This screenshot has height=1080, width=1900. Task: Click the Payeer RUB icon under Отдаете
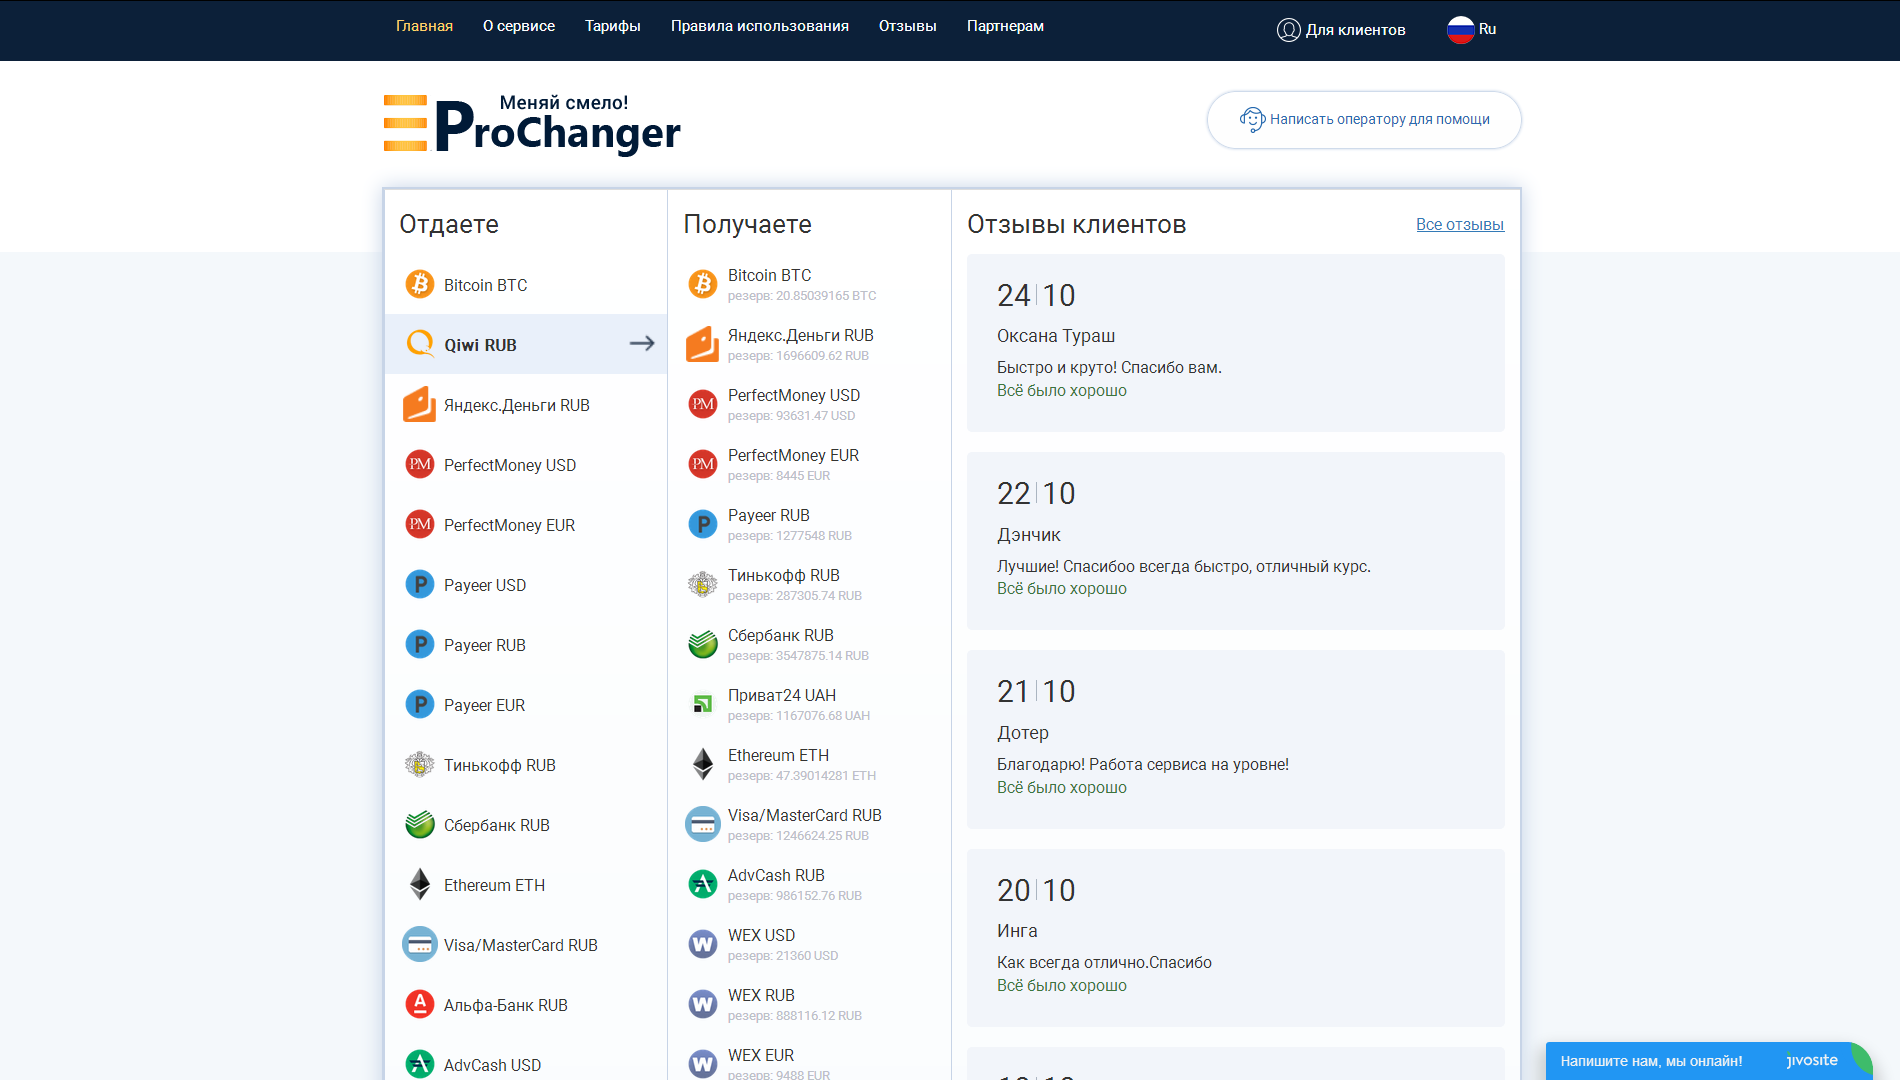click(x=420, y=644)
